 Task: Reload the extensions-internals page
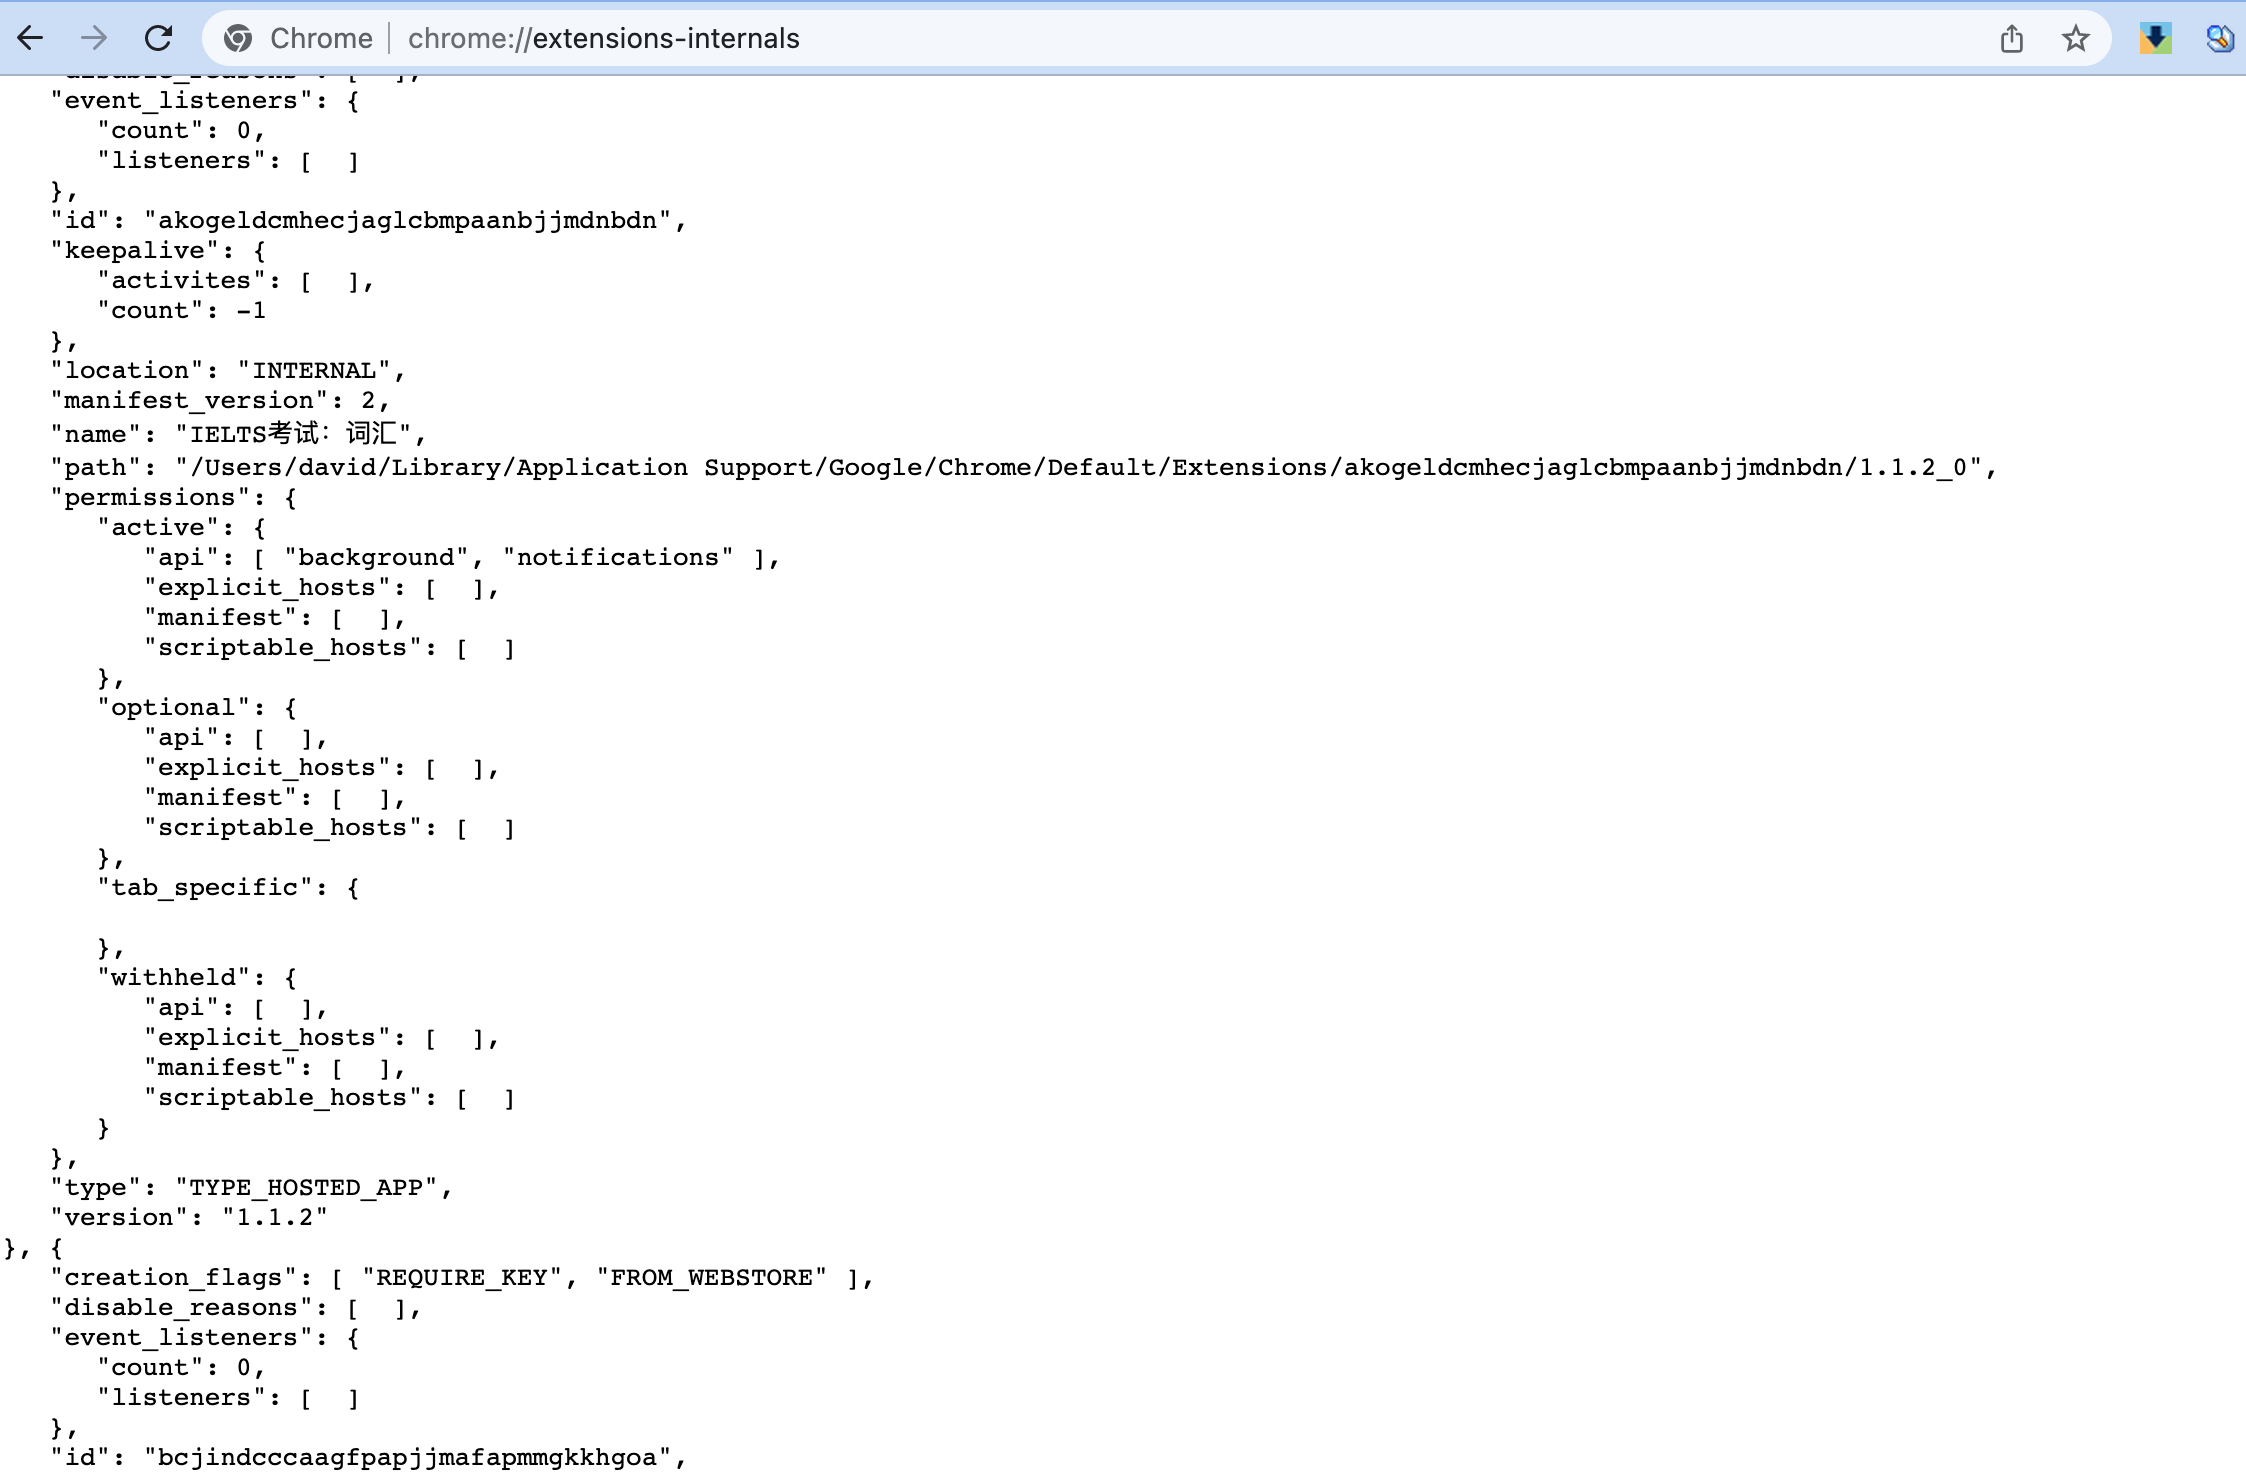coord(158,39)
